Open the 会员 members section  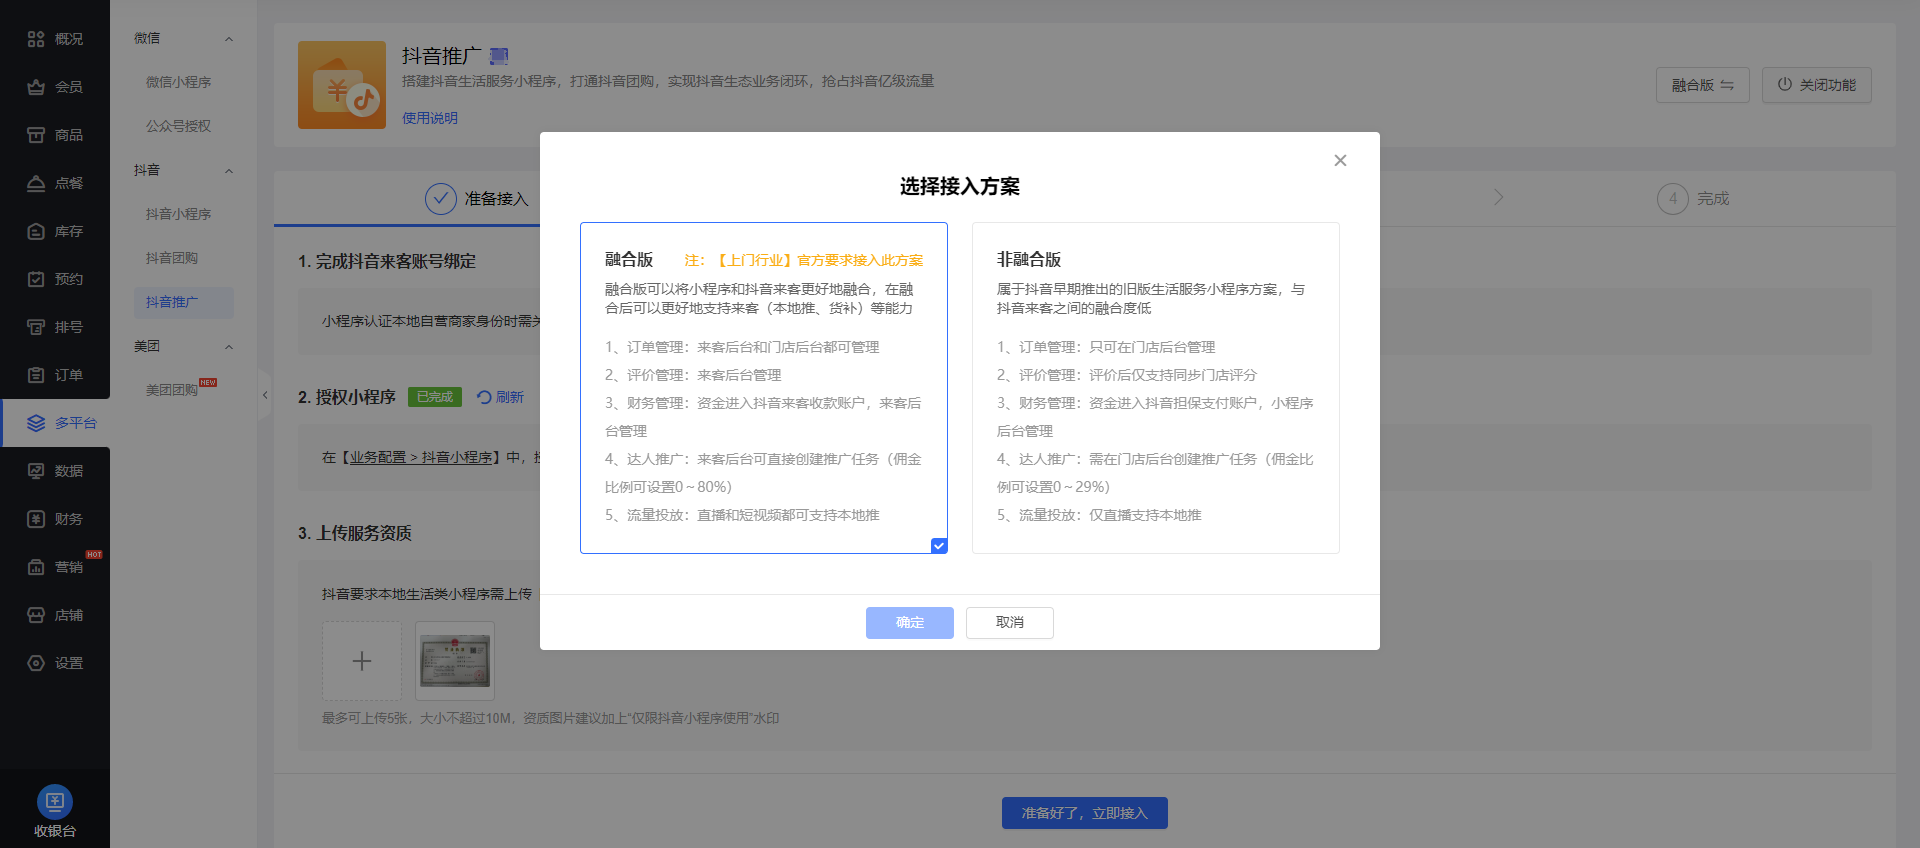click(x=55, y=87)
